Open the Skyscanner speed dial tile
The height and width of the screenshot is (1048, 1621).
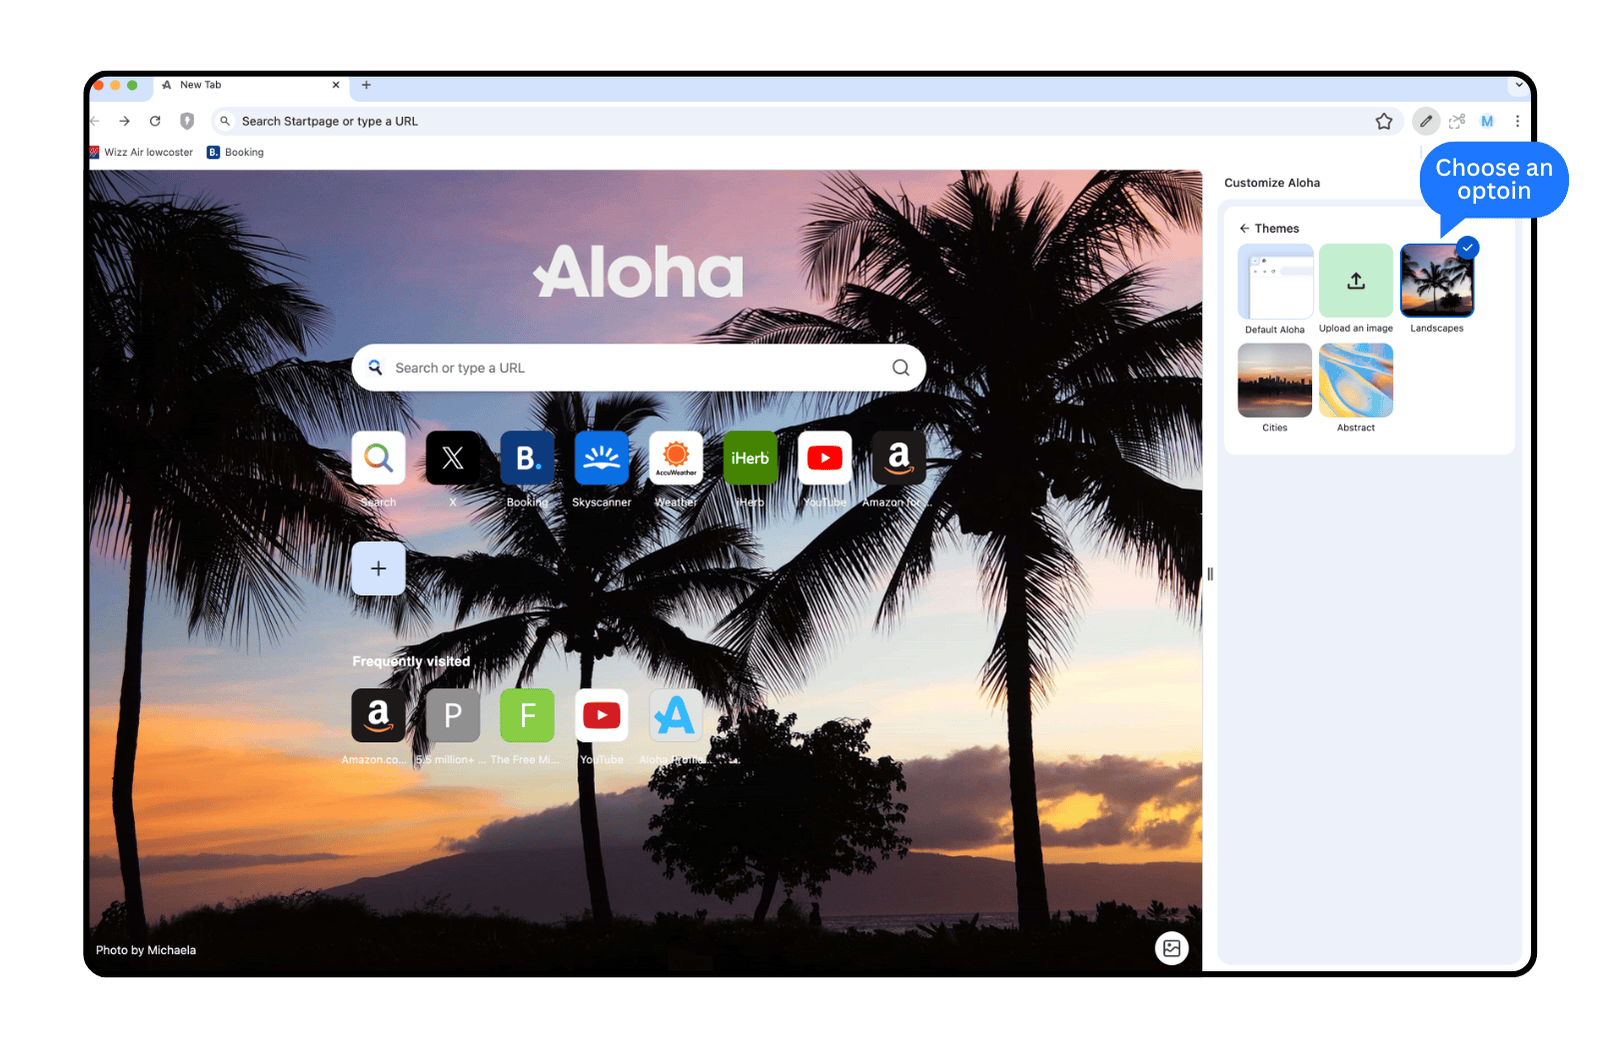click(x=601, y=458)
